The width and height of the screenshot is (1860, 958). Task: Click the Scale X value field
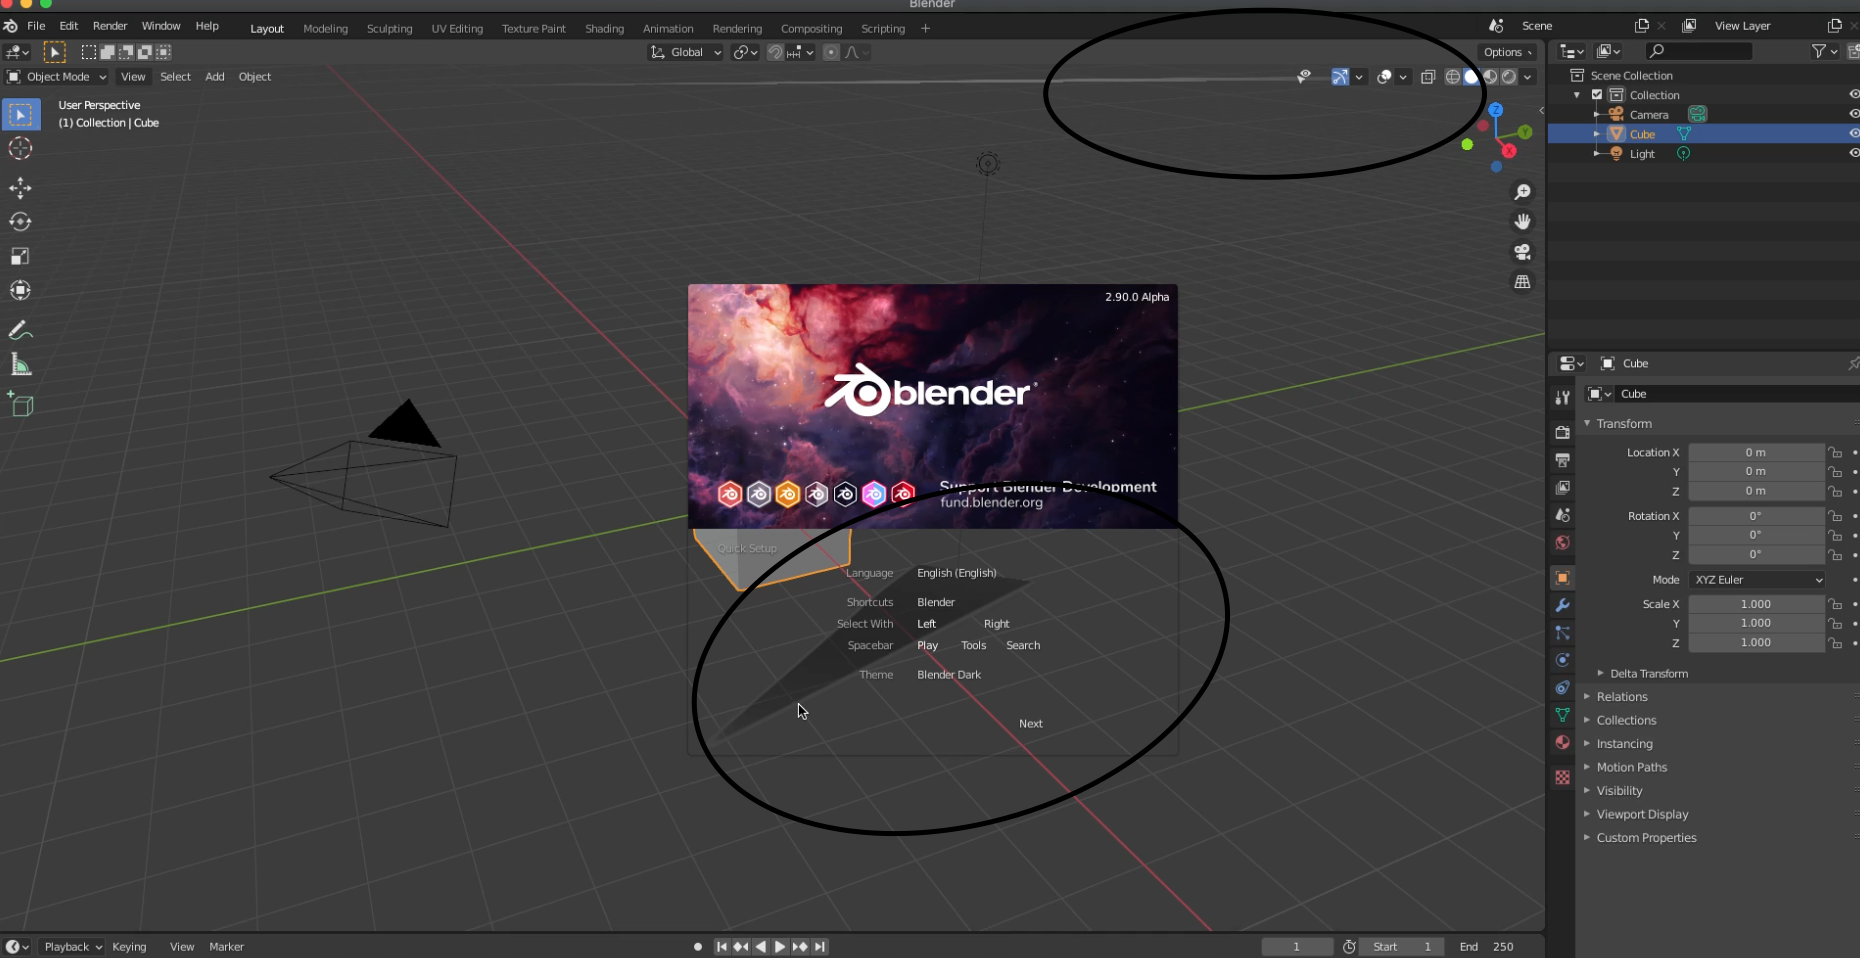(x=1756, y=604)
